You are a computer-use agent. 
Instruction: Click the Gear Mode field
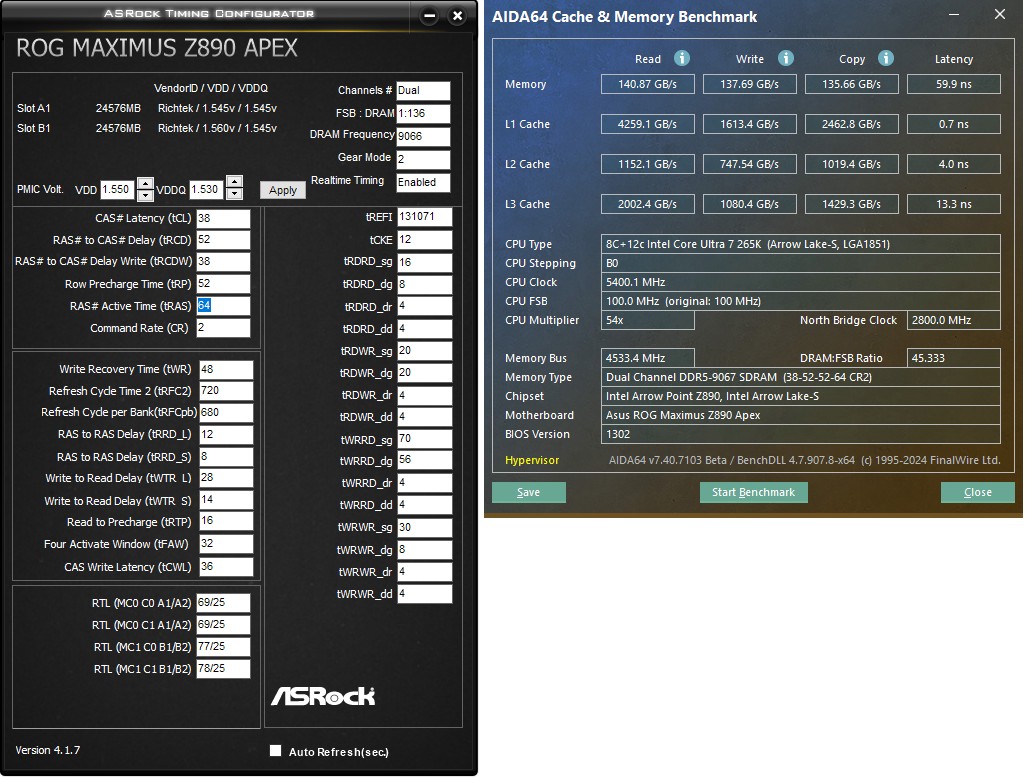click(424, 159)
